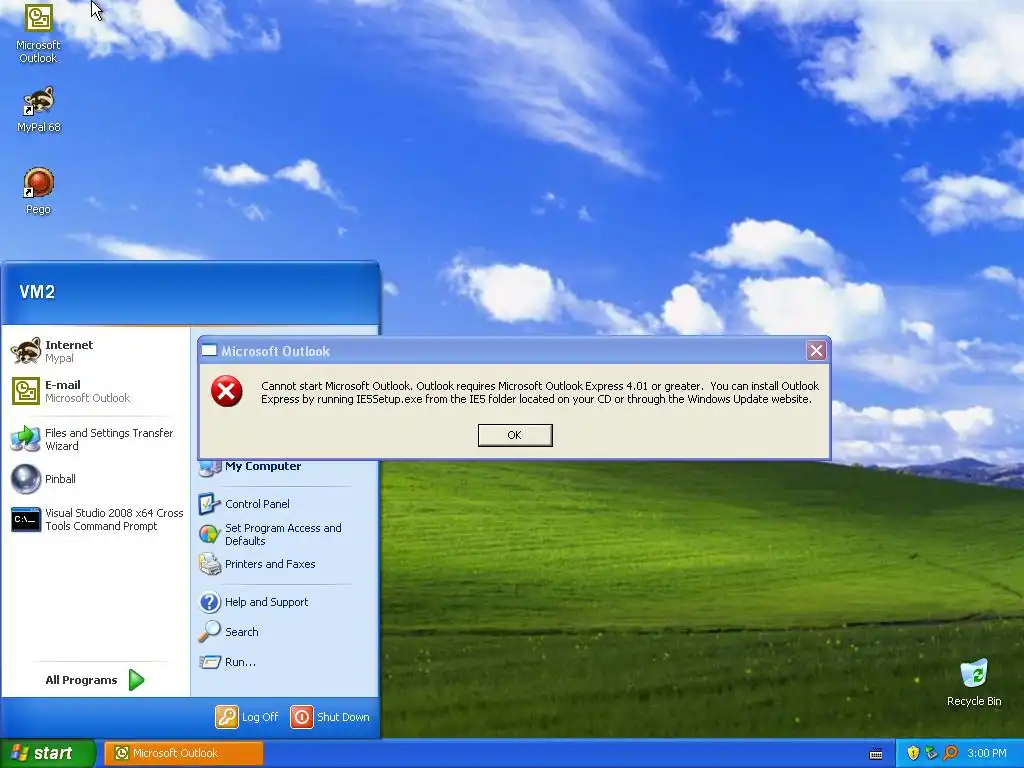The height and width of the screenshot is (768, 1024).
Task: Click the command prompt icon for Visual Studio
Action: point(26,519)
